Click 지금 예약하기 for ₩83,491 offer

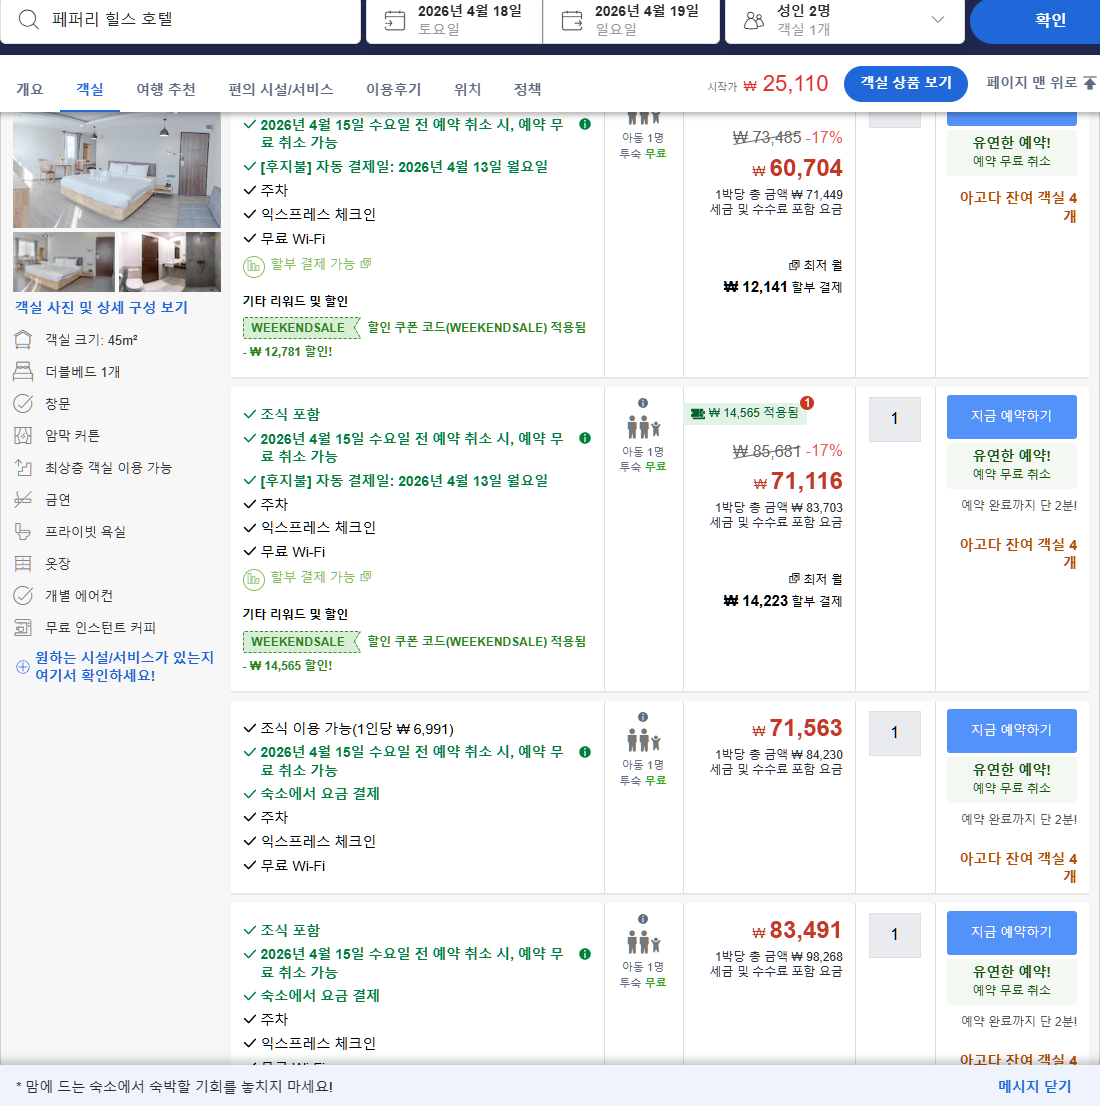pyautogui.click(x=1011, y=932)
